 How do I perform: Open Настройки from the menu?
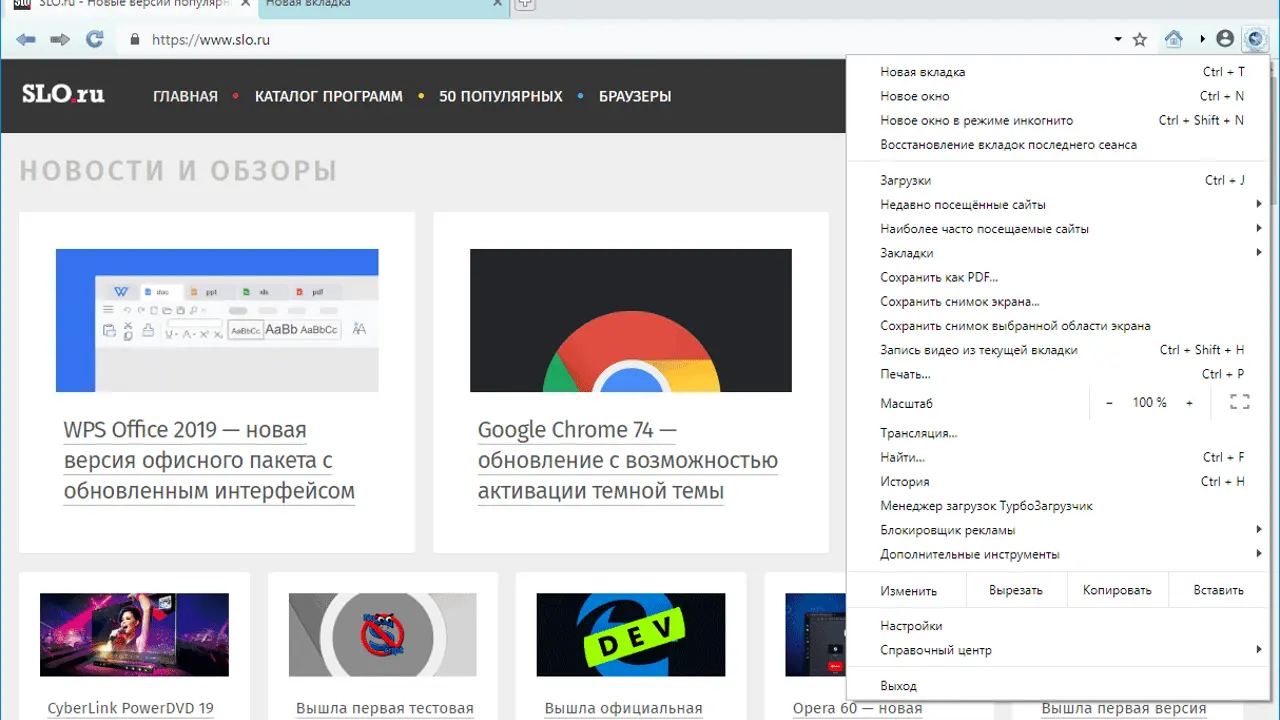tap(911, 626)
